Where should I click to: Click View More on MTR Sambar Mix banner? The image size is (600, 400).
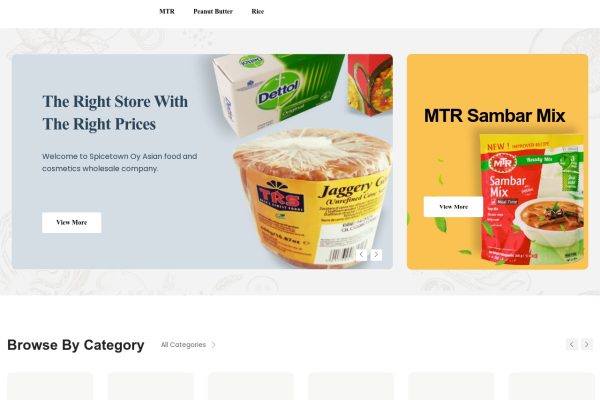pyautogui.click(x=453, y=207)
